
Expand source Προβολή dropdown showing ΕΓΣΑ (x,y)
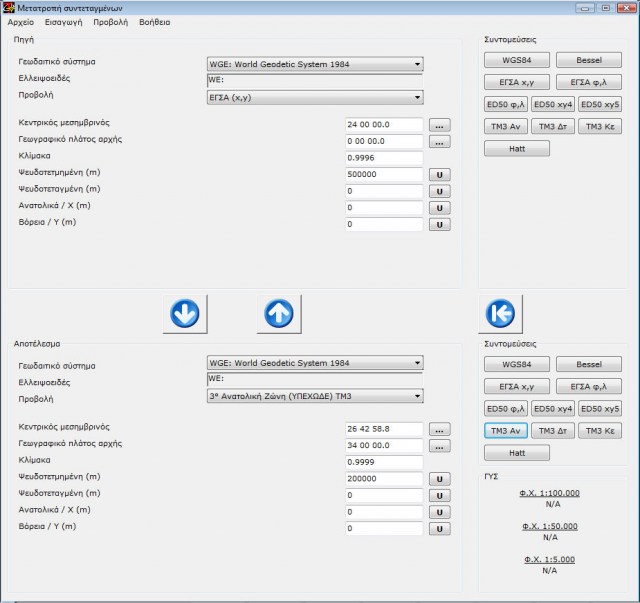point(314,97)
